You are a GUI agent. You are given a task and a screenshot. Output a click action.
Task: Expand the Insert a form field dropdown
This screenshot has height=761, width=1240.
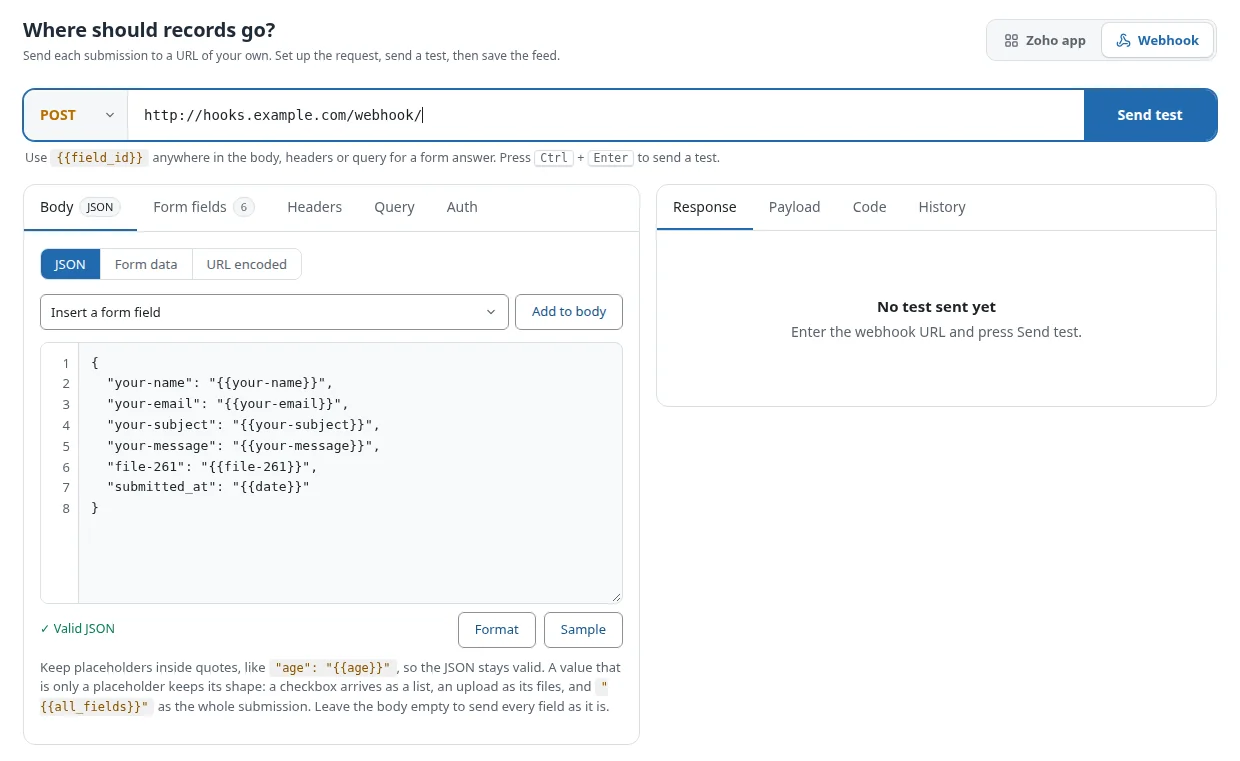pyautogui.click(x=274, y=312)
